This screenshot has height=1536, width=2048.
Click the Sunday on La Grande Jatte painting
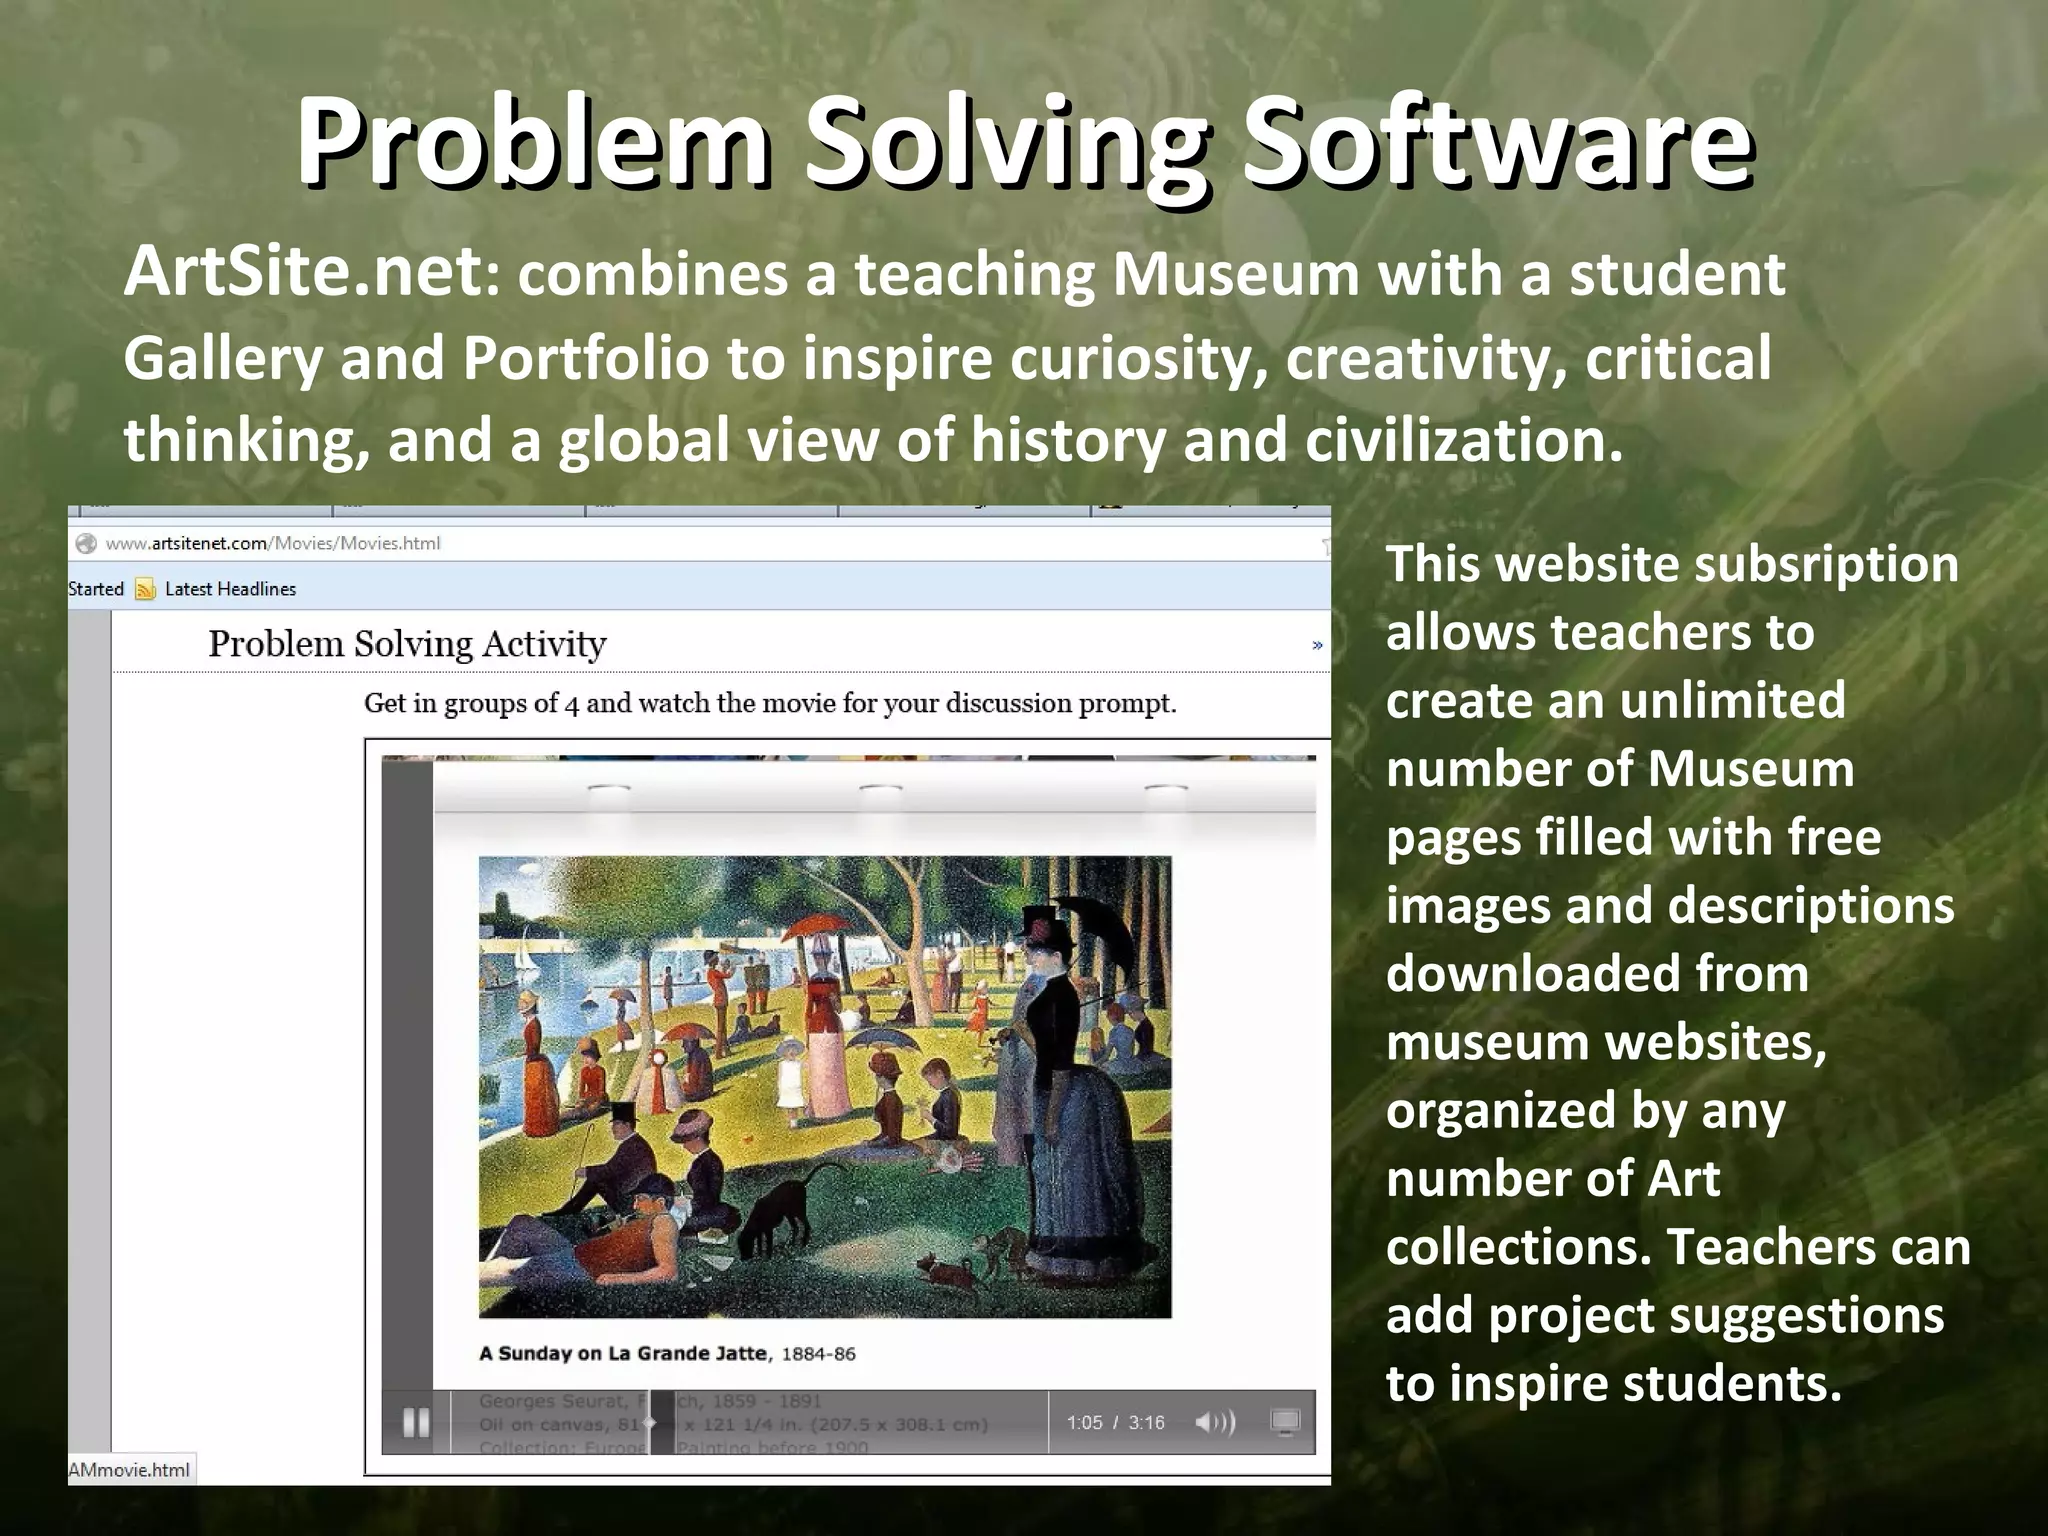tap(824, 1087)
